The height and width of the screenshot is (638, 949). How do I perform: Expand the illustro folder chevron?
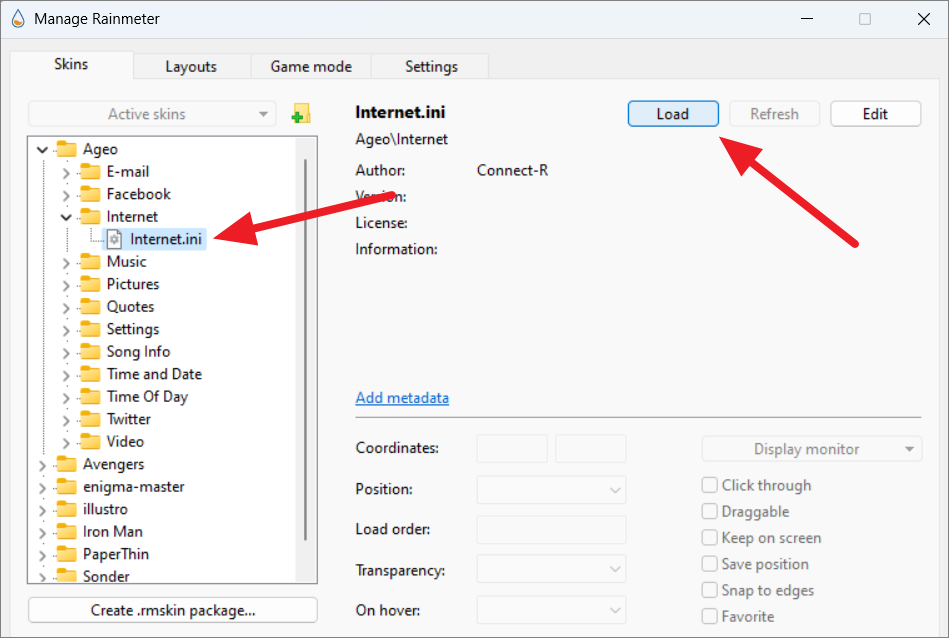click(42, 510)
